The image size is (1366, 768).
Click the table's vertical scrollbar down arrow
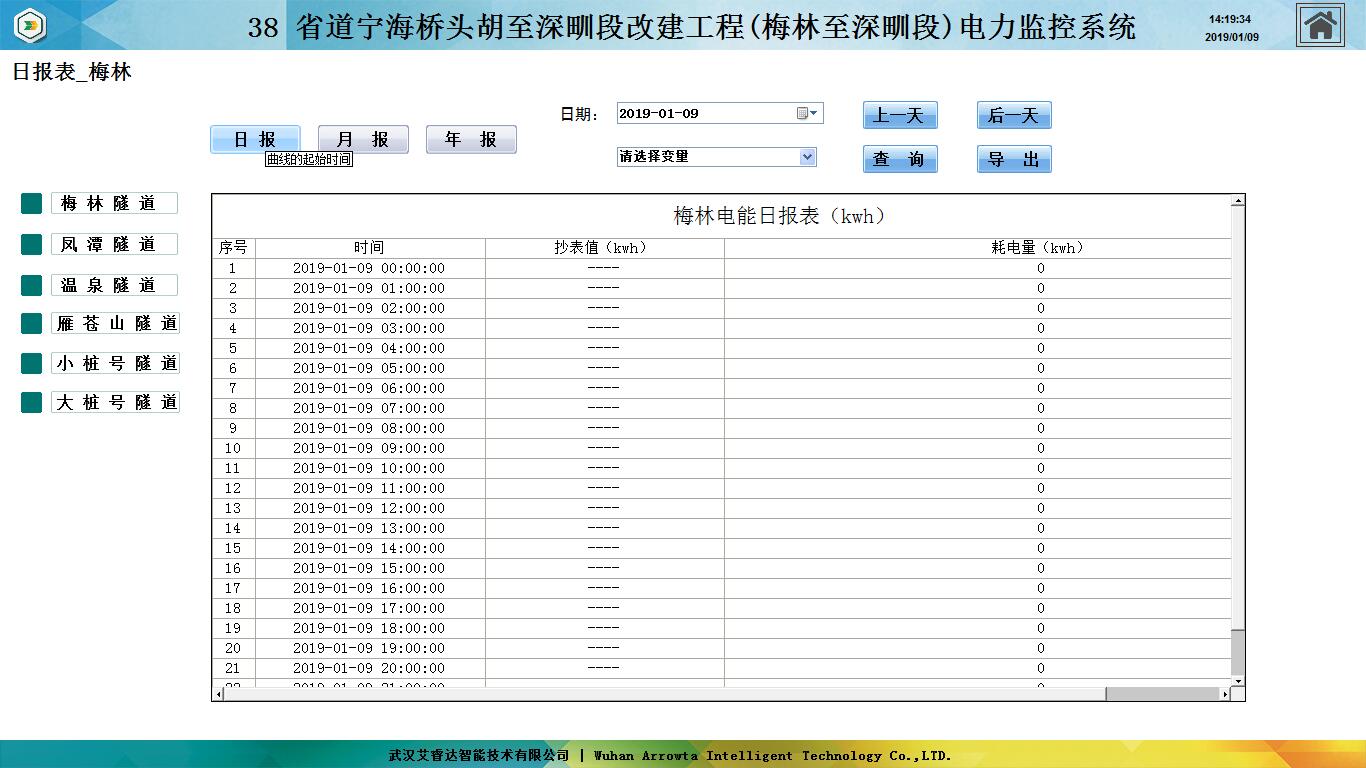point(1238,681)
